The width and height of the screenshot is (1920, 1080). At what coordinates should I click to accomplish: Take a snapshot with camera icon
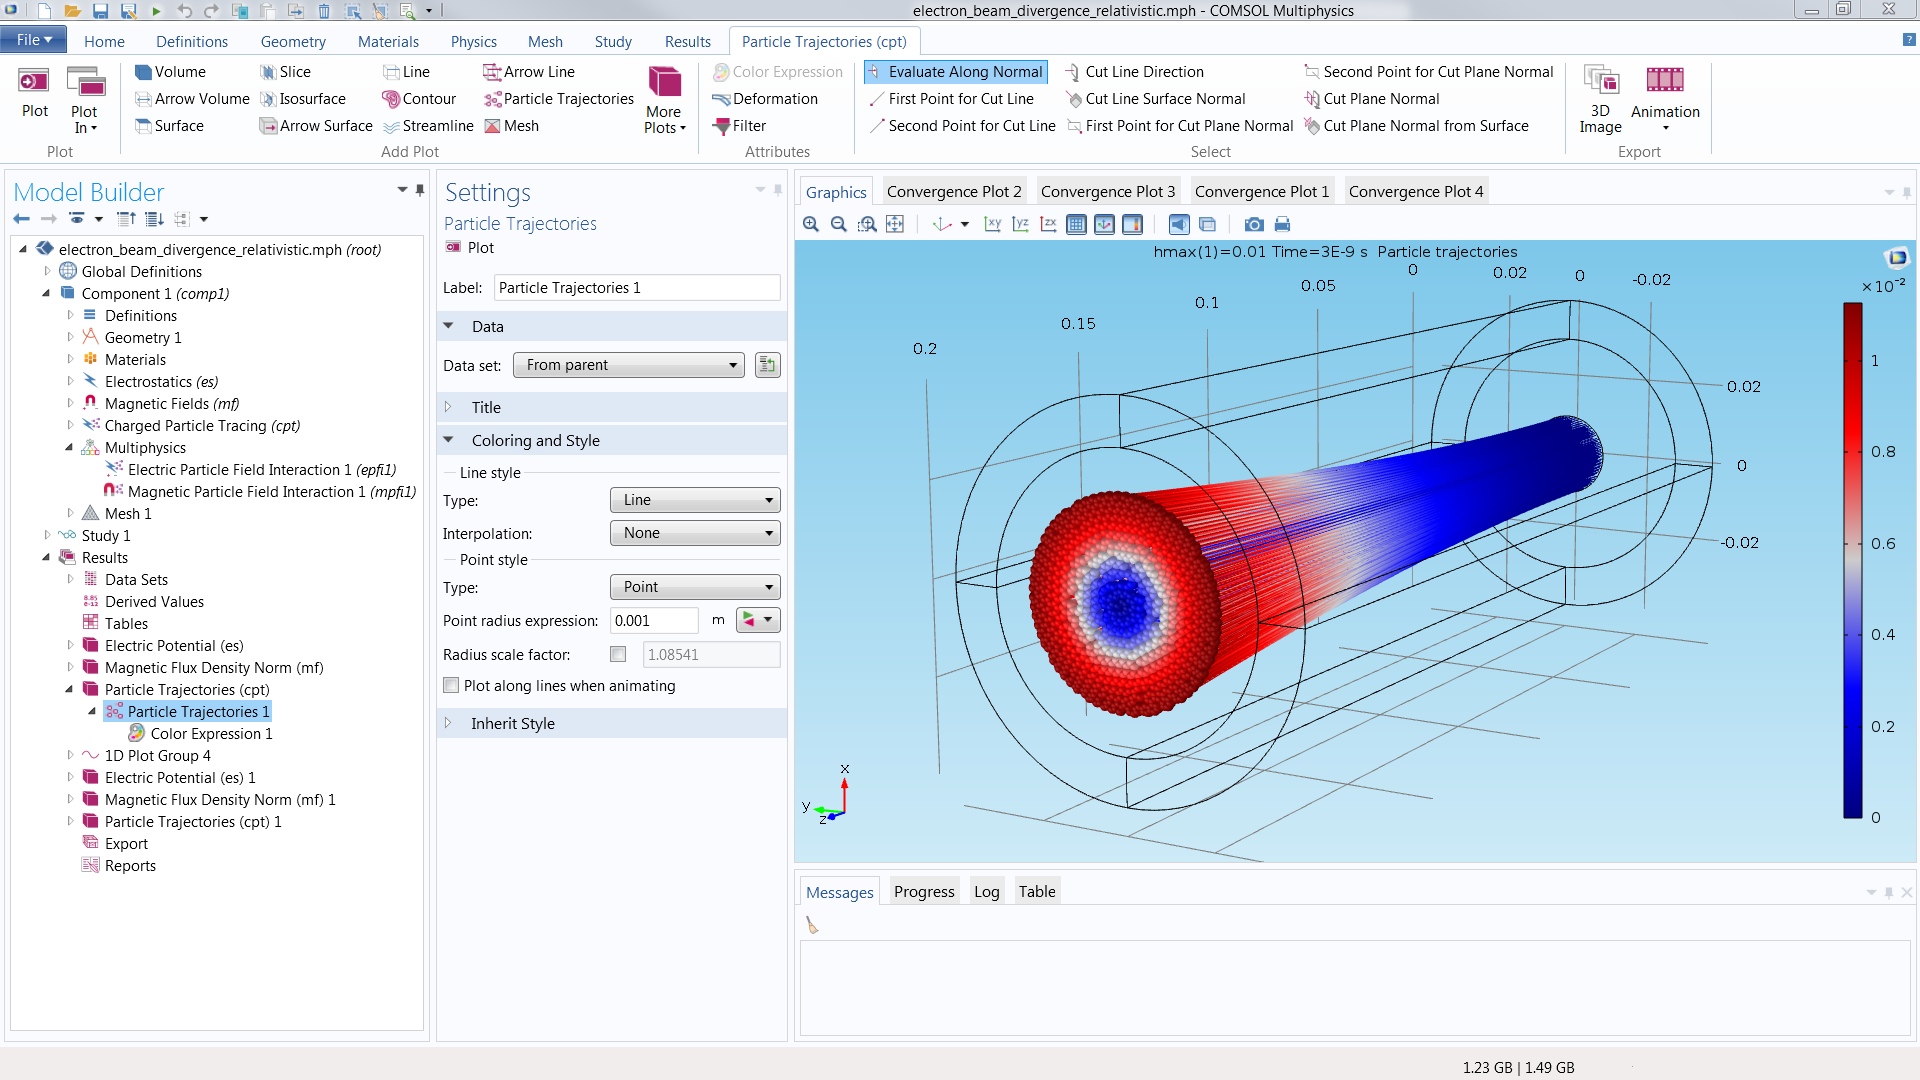click(x=1254, y=224)
